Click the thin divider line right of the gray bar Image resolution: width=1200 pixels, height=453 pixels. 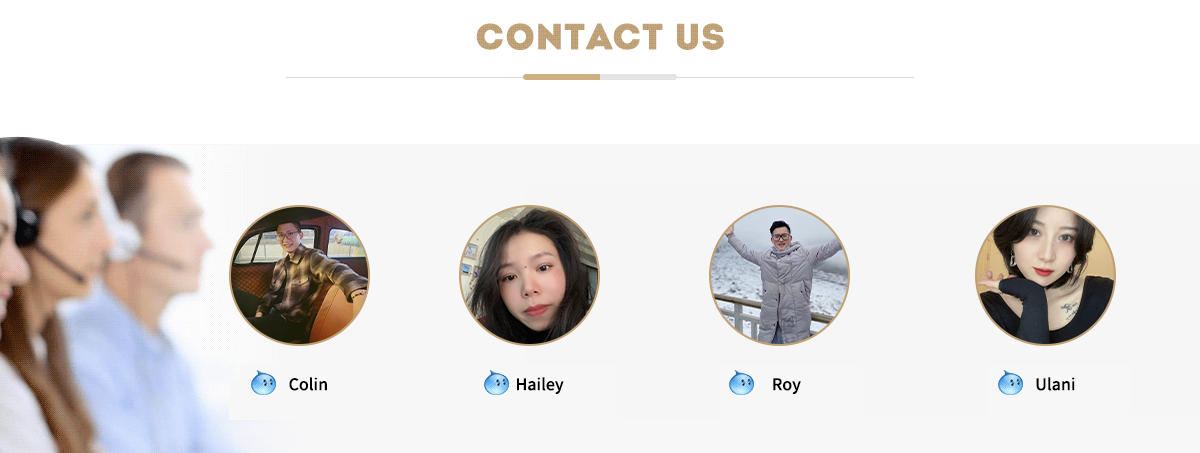795,77
